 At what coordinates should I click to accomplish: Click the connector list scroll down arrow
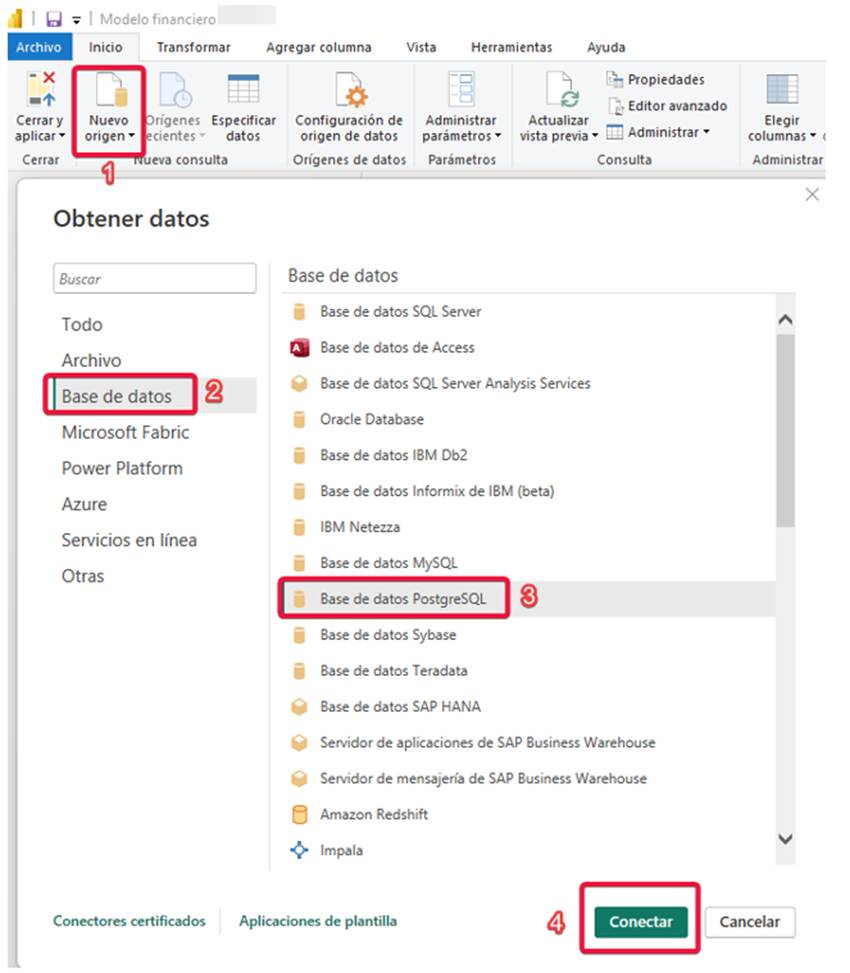[785, 839]
